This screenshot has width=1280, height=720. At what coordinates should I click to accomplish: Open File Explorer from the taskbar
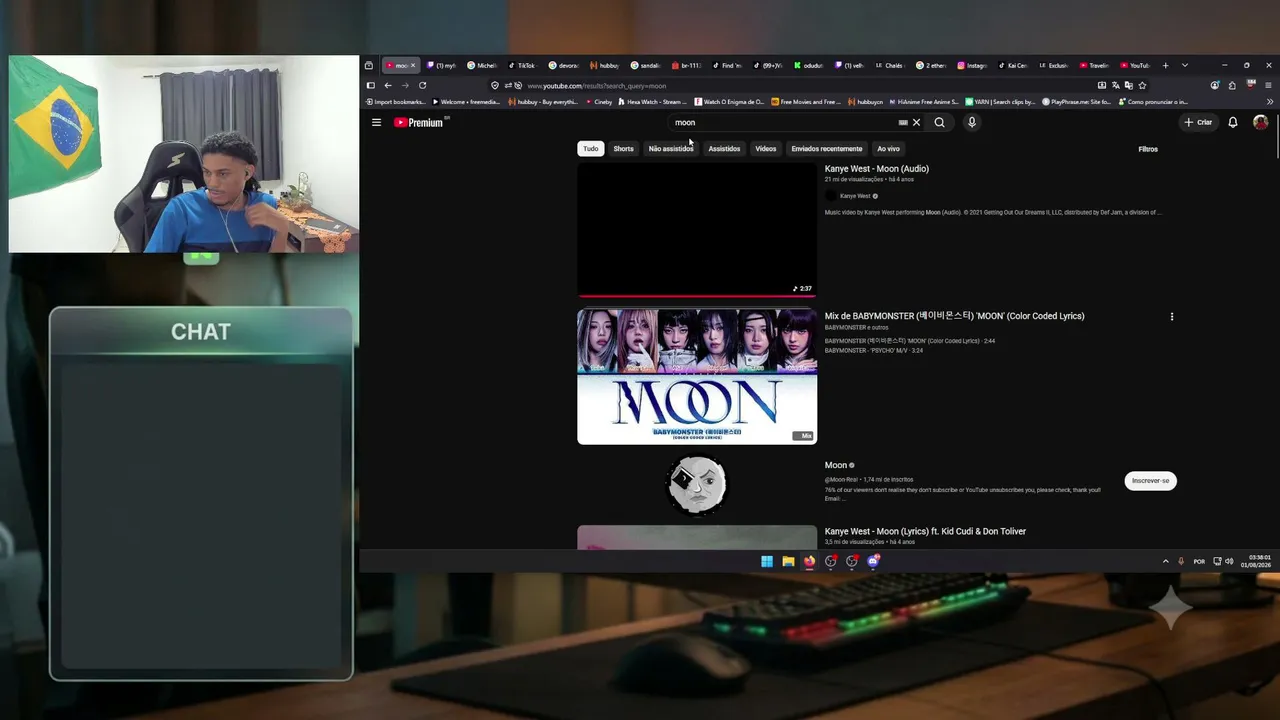click(788, 561)
